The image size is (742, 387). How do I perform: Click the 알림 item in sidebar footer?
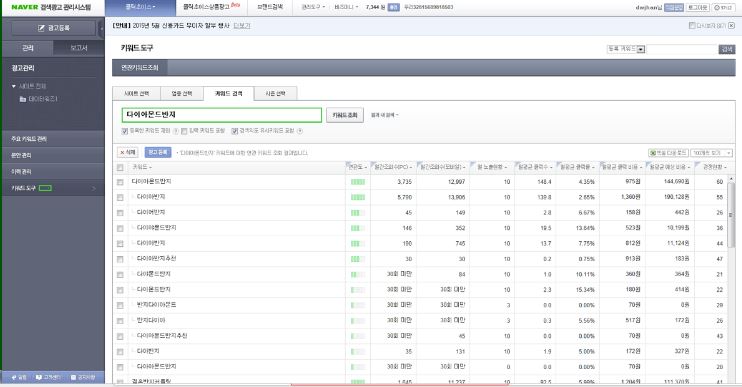coord(19,378)
